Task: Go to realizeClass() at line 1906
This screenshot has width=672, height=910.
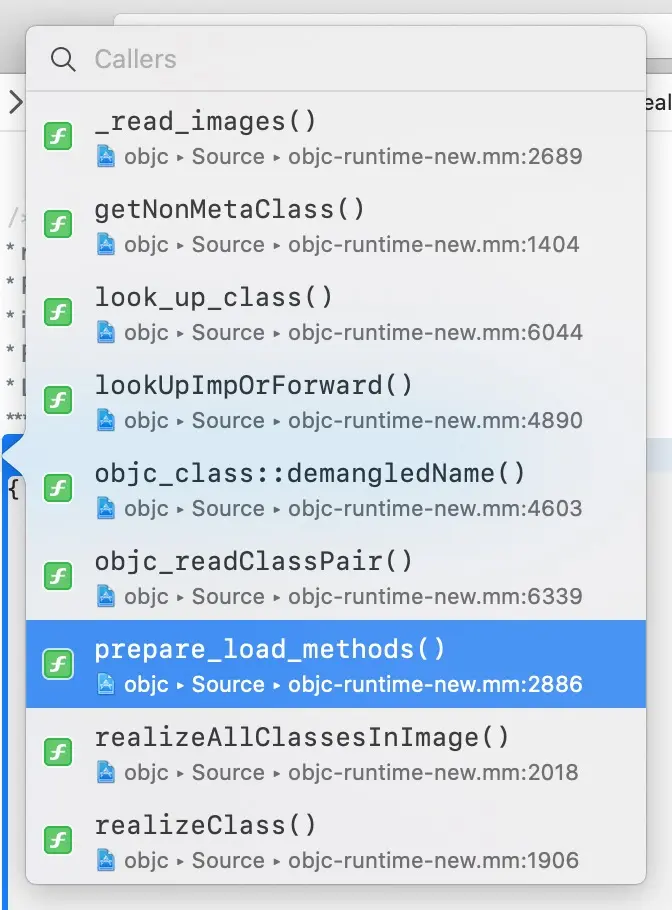Action: (x=336, y=842)
